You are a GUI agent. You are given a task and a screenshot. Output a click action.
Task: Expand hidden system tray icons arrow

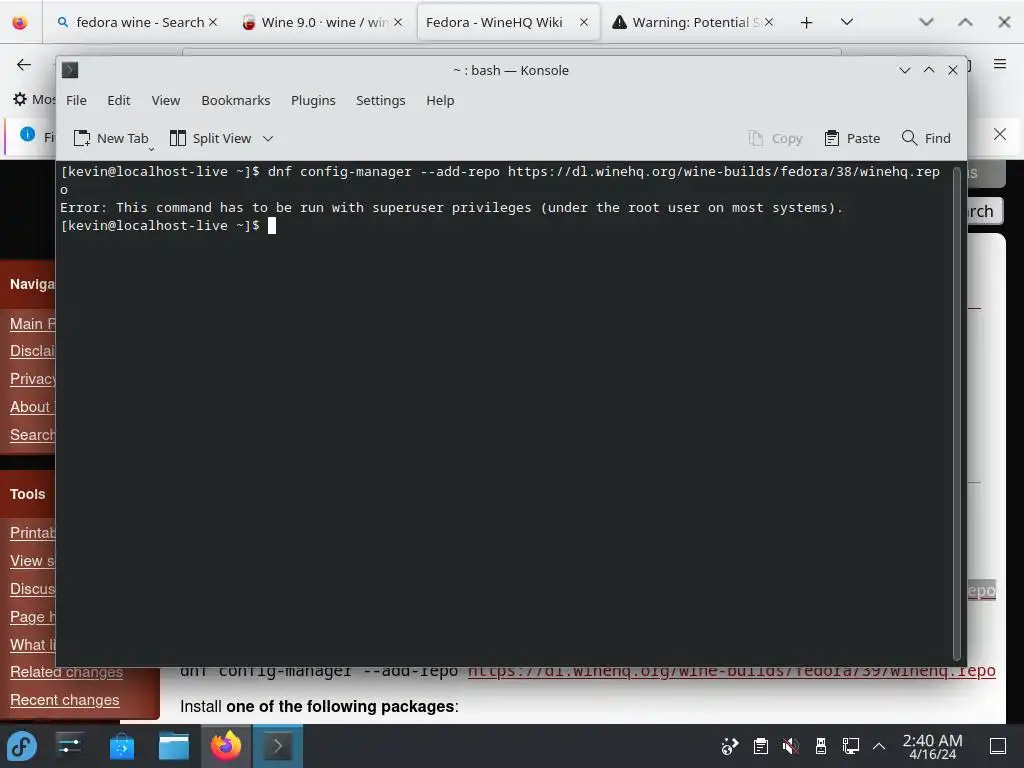tap(879, 746)
